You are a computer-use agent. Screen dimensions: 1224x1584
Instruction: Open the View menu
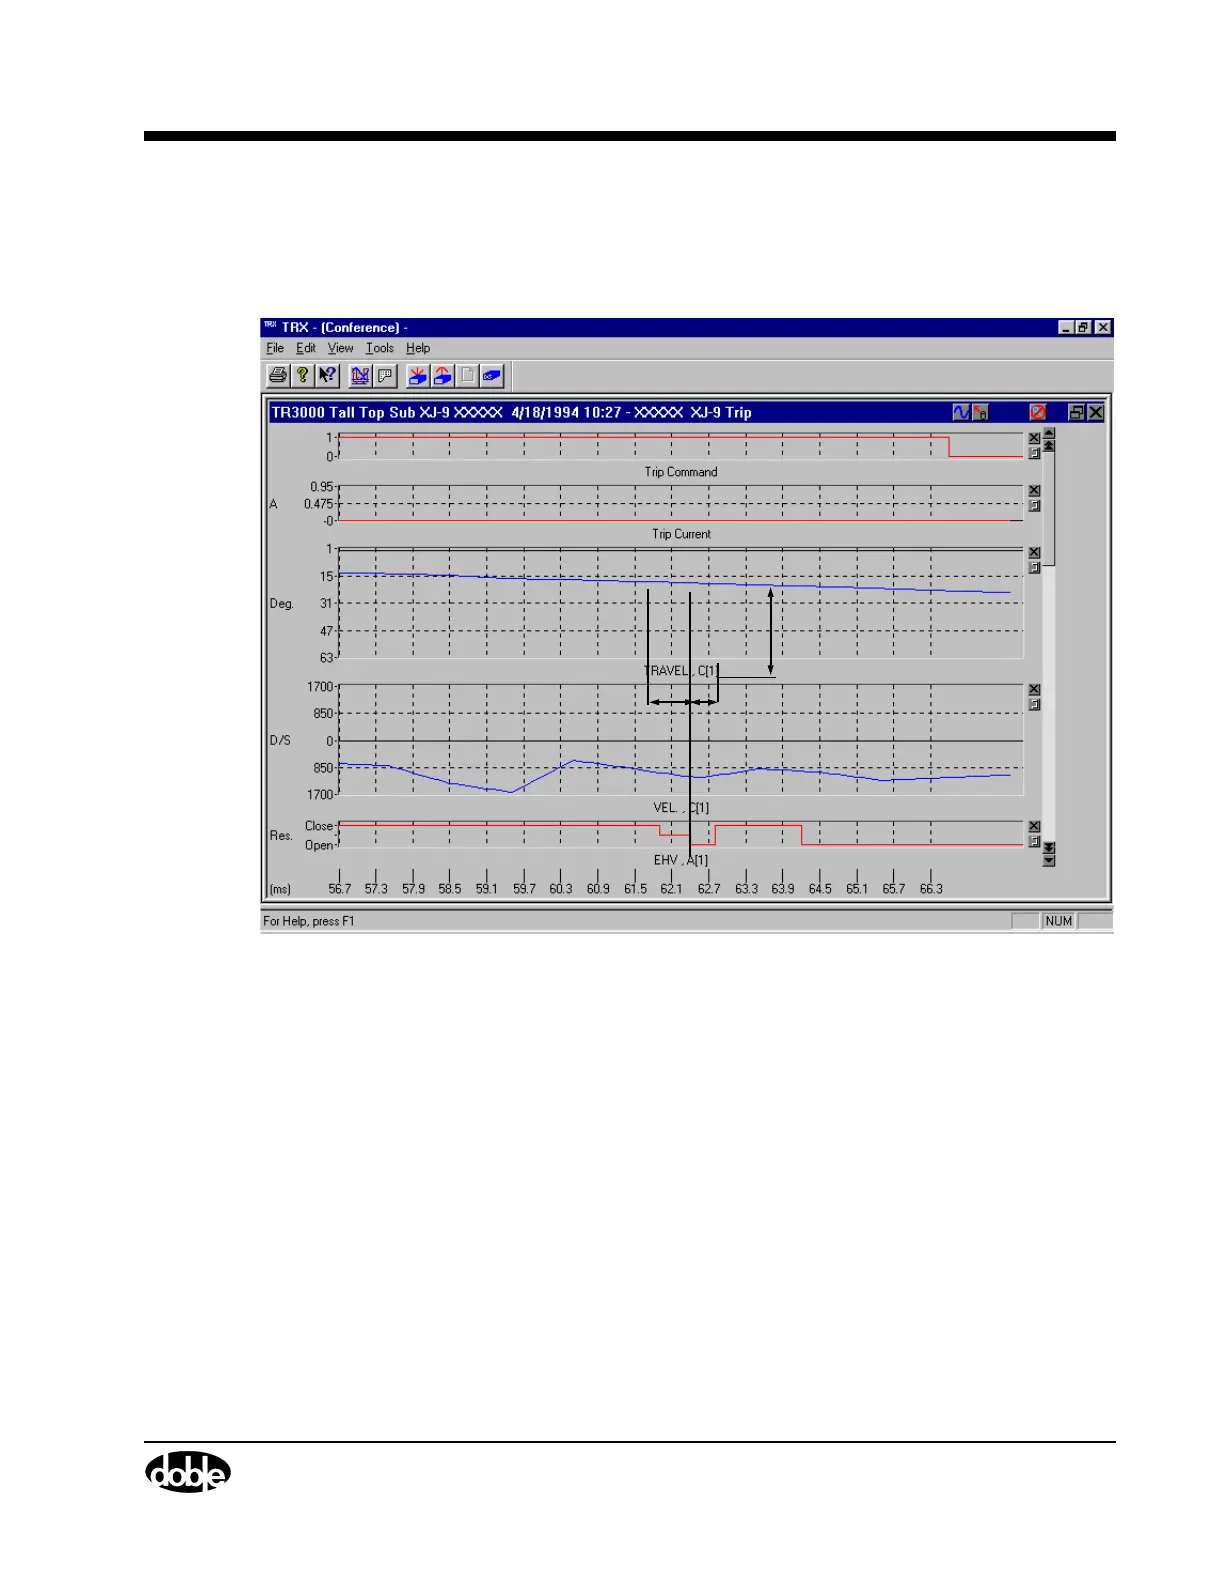(x=341, y=348)
